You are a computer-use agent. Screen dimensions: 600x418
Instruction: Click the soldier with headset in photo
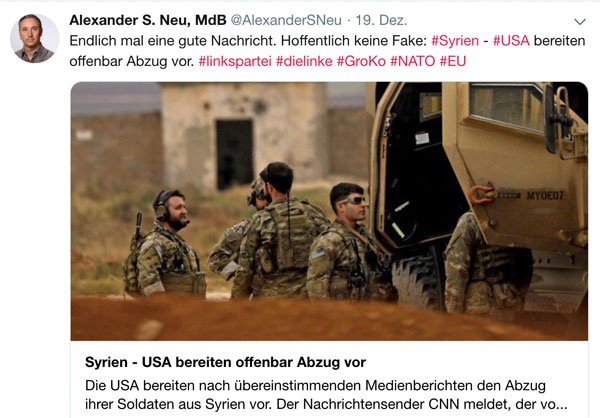coord(165,244)
